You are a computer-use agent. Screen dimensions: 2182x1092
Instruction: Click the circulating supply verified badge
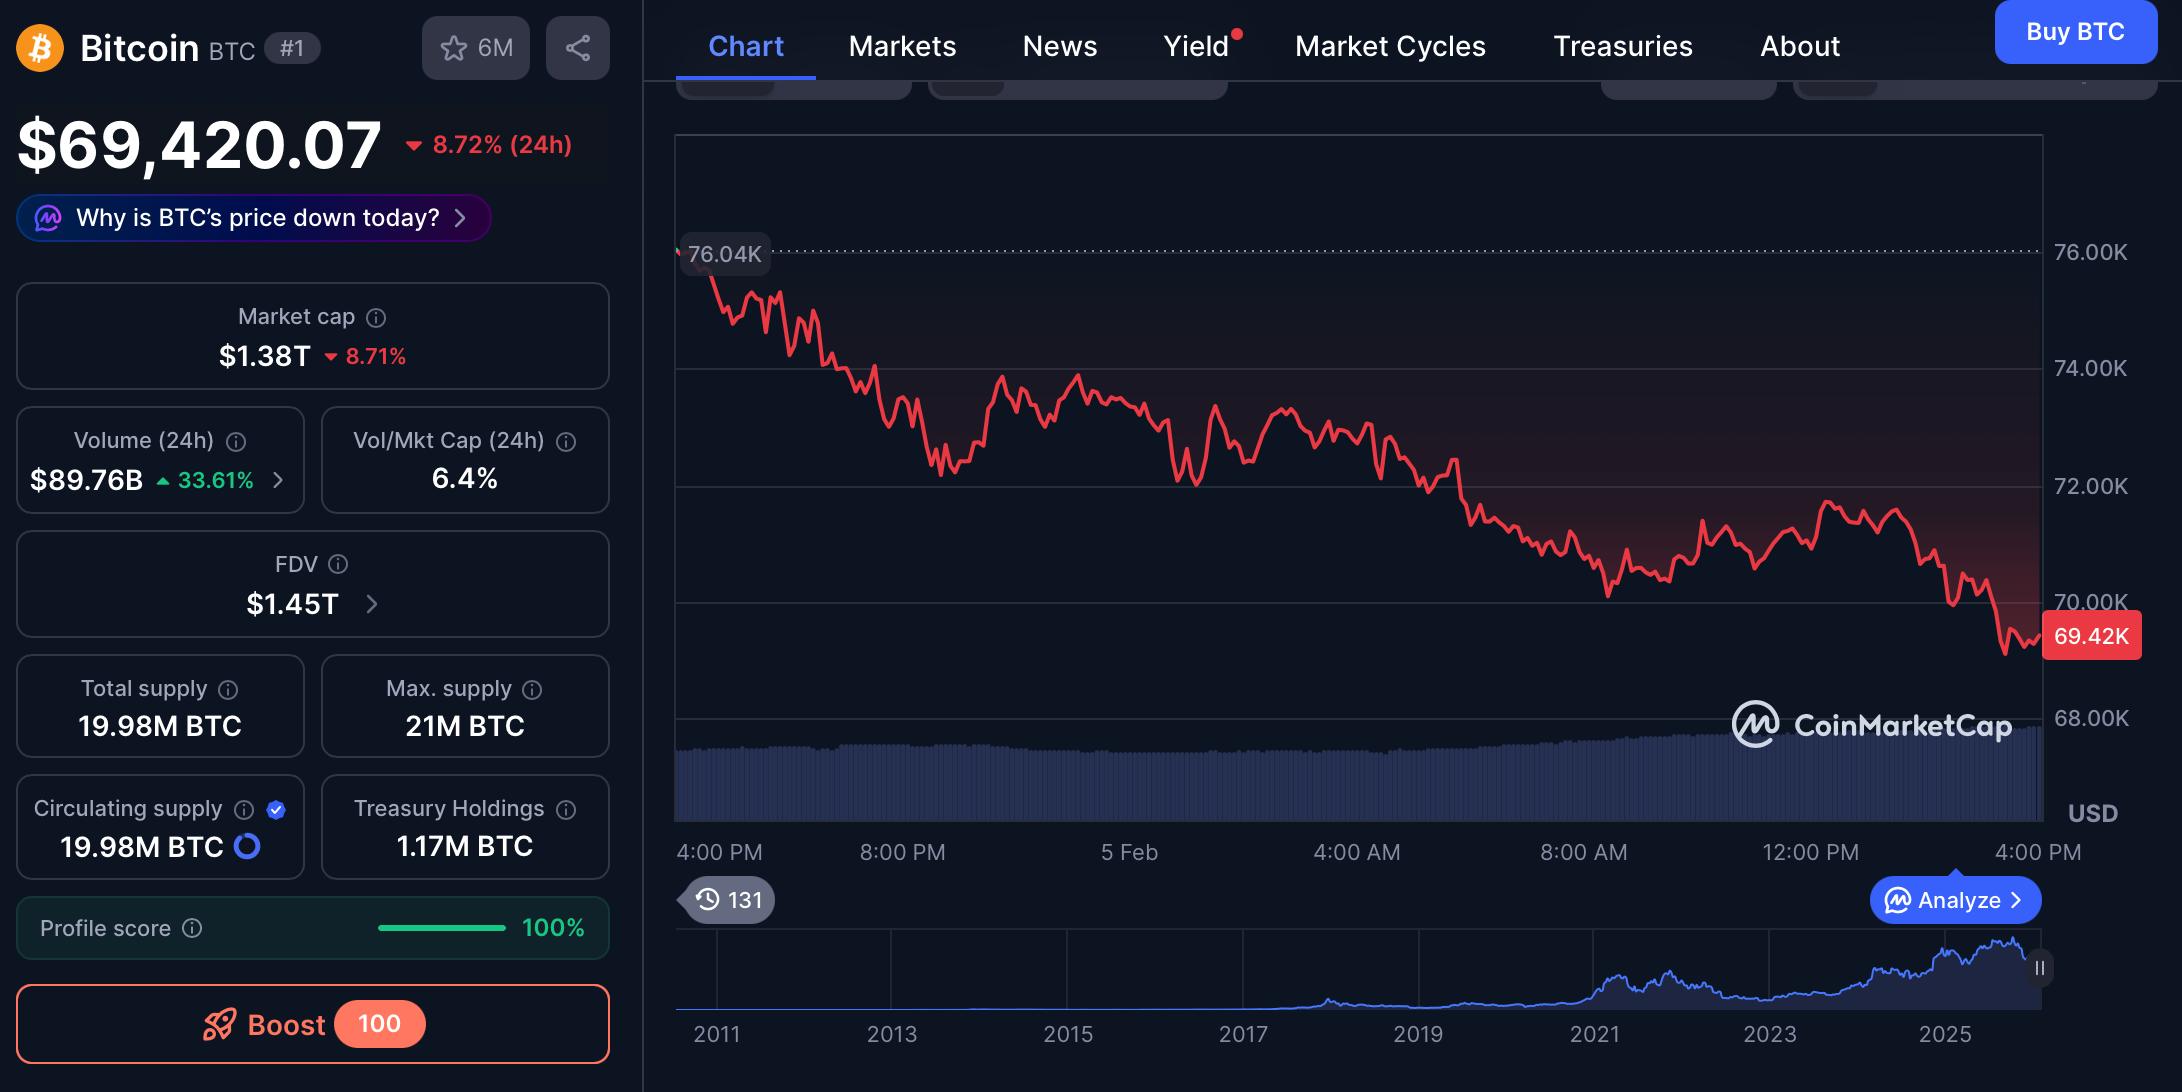[277, 810]
